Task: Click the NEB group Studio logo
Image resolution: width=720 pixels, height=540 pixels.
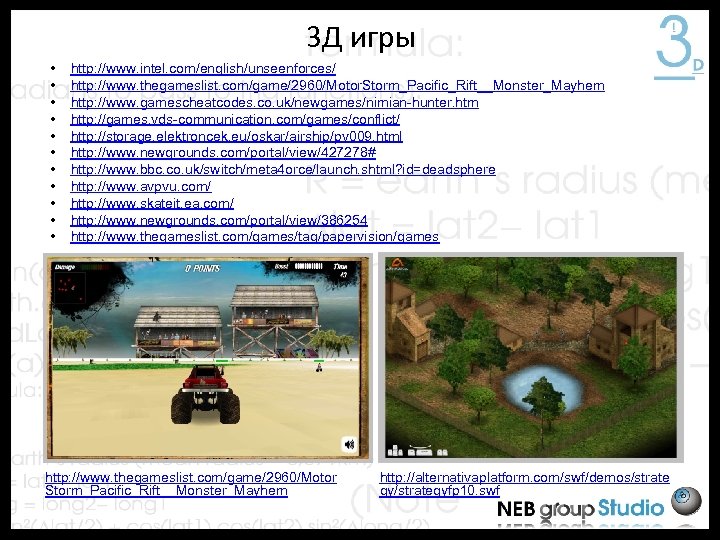Action: [580, 509]
